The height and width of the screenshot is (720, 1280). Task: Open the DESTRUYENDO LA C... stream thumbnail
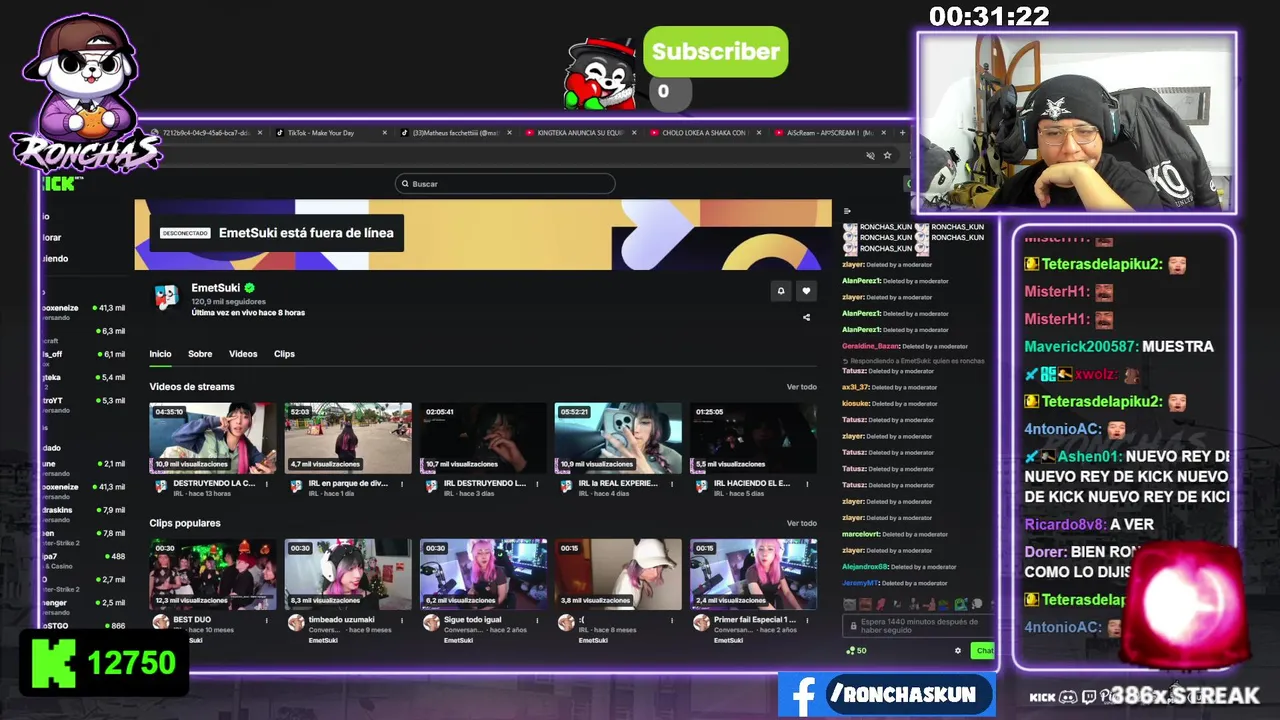point(212,438)
